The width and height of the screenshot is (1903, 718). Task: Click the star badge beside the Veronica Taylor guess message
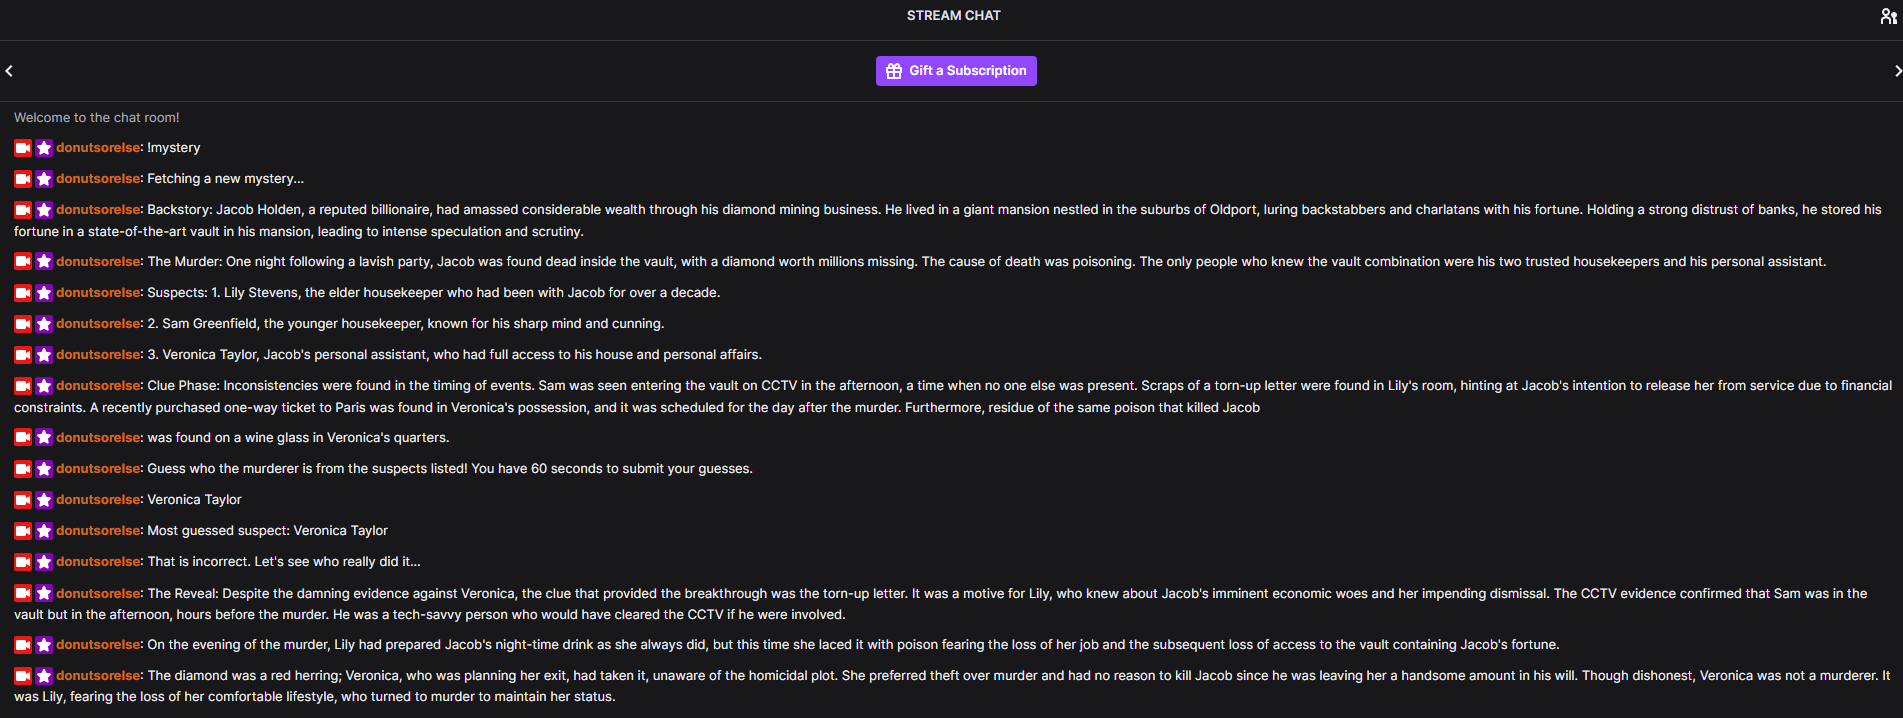pos(44,500)
